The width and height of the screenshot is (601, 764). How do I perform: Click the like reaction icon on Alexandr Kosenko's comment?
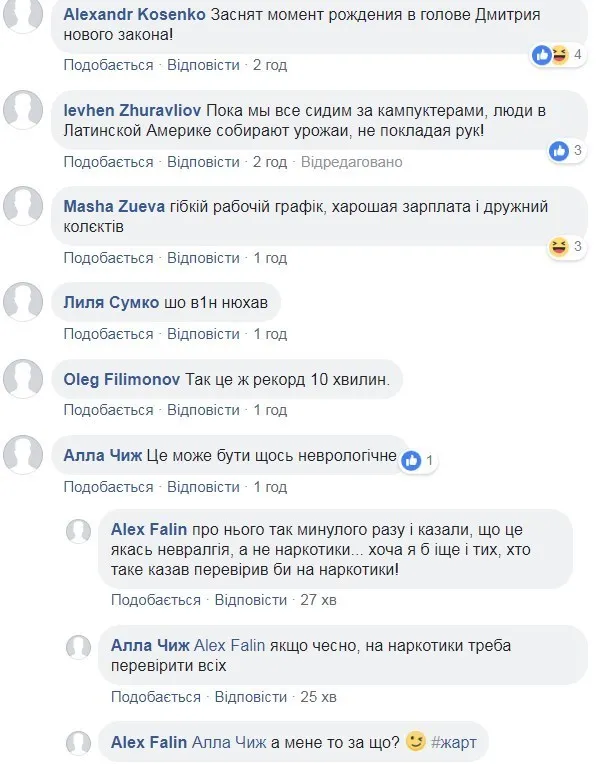(x=542, y=55)
